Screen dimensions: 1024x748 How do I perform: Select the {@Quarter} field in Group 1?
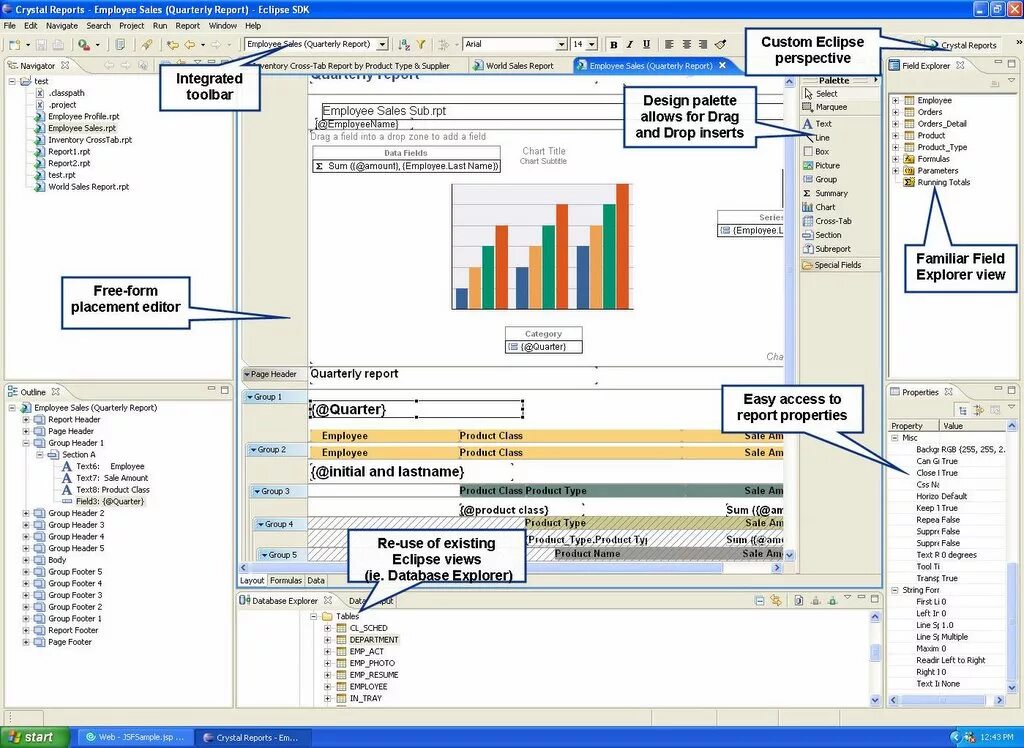[x=416, y=410]
